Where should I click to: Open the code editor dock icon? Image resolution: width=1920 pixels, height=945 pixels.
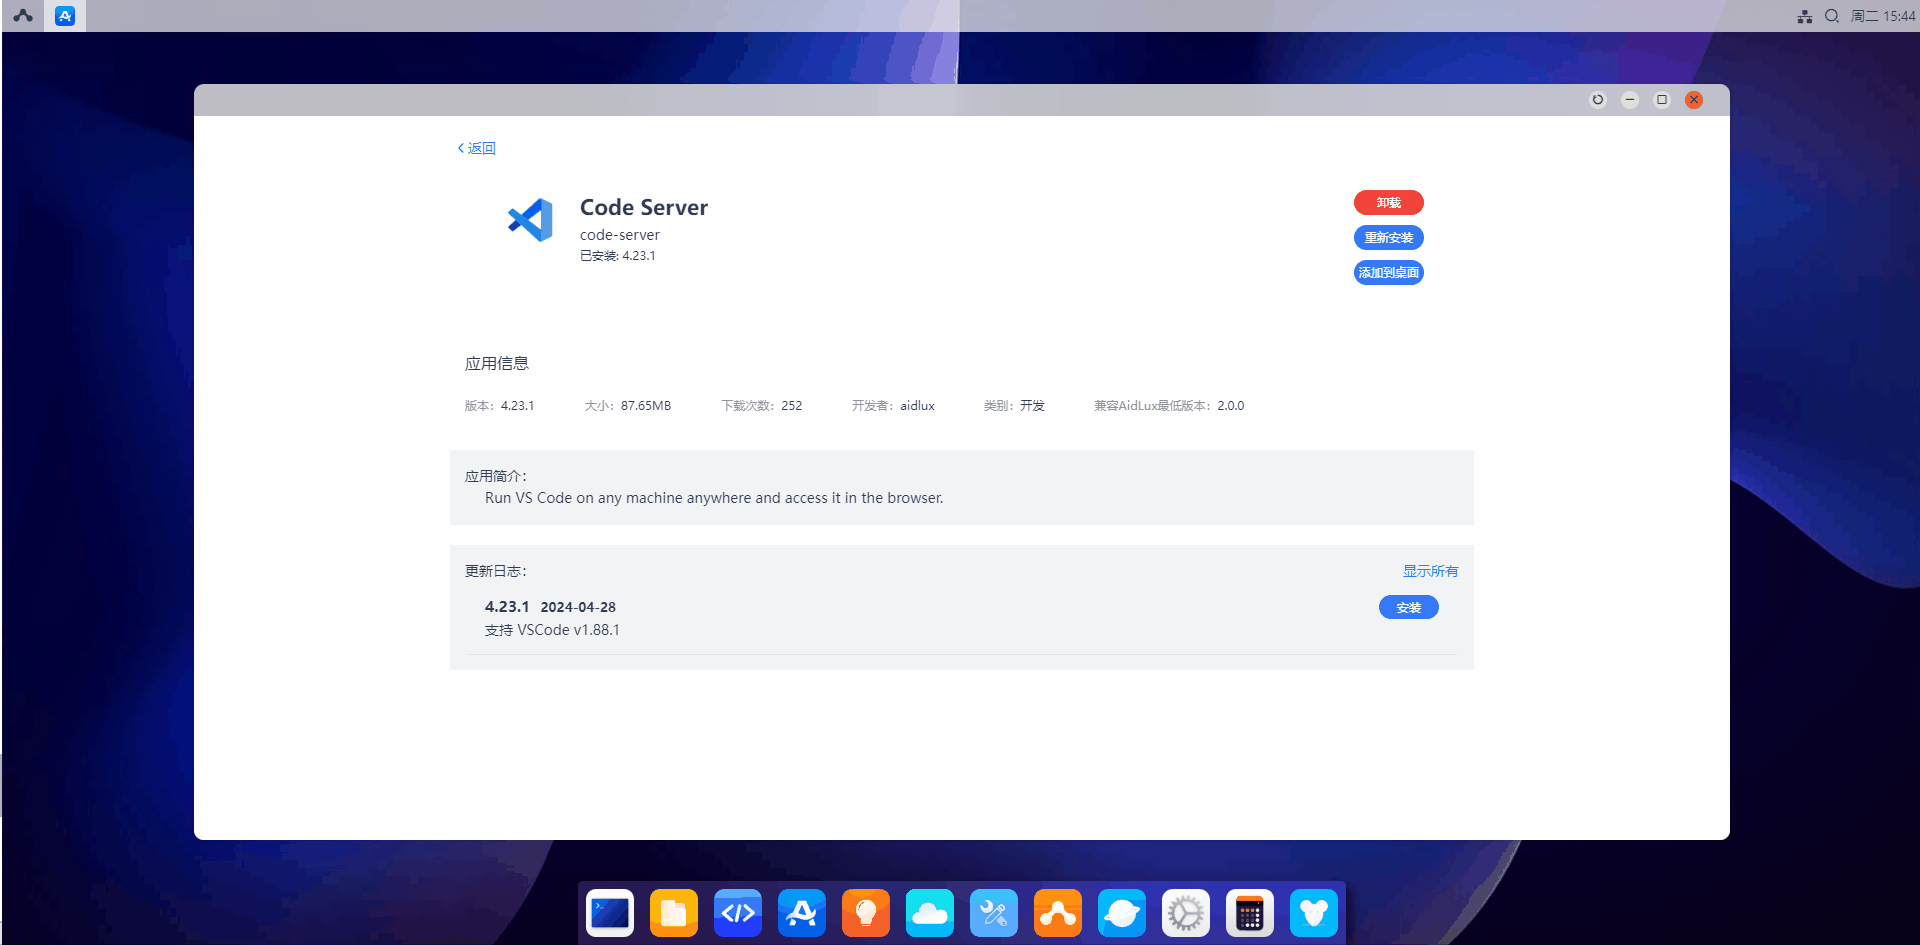738,913
